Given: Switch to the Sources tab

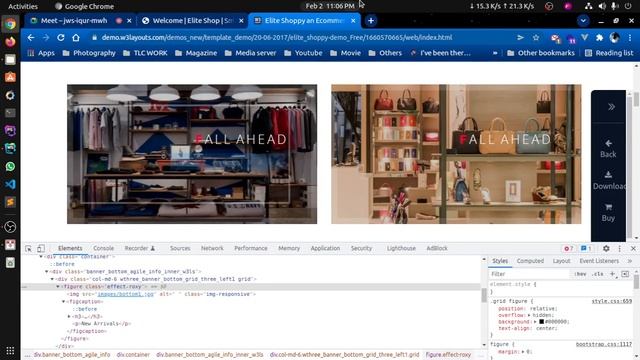Looking at the screenshot, I should point(180,248).
